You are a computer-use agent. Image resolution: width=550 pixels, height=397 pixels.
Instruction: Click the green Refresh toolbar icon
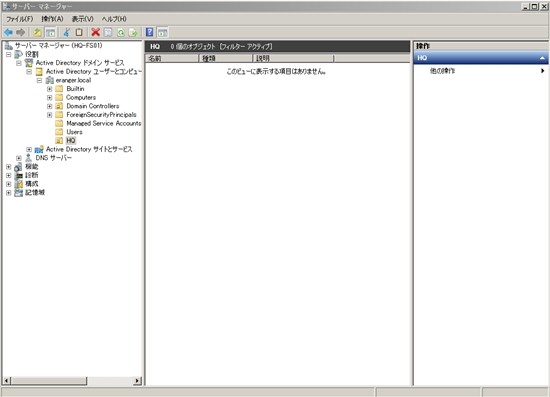[121, 33]
